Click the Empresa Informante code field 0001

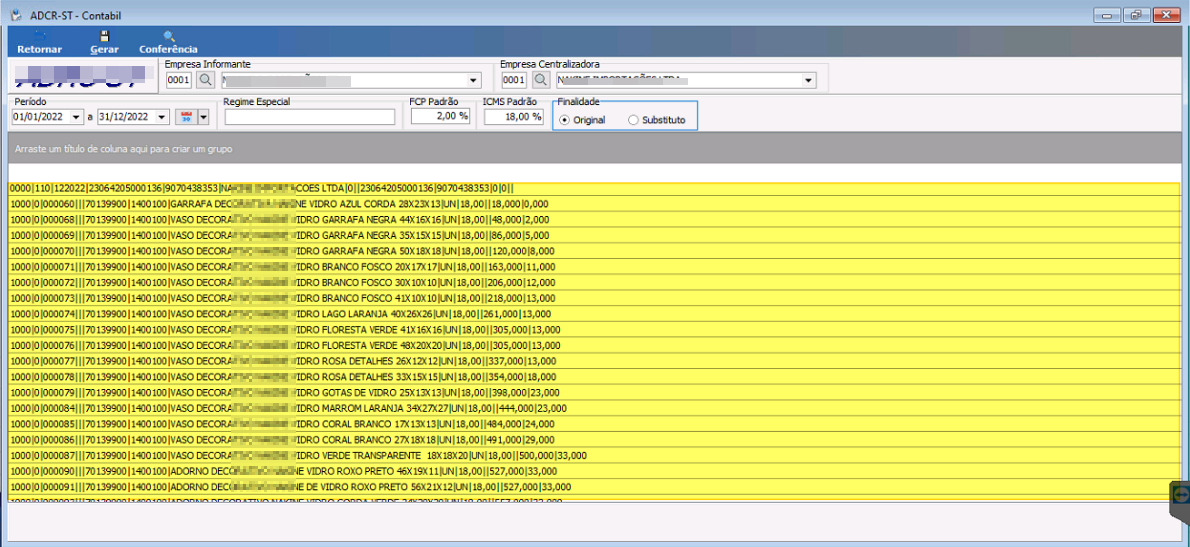tap(179, 80)
